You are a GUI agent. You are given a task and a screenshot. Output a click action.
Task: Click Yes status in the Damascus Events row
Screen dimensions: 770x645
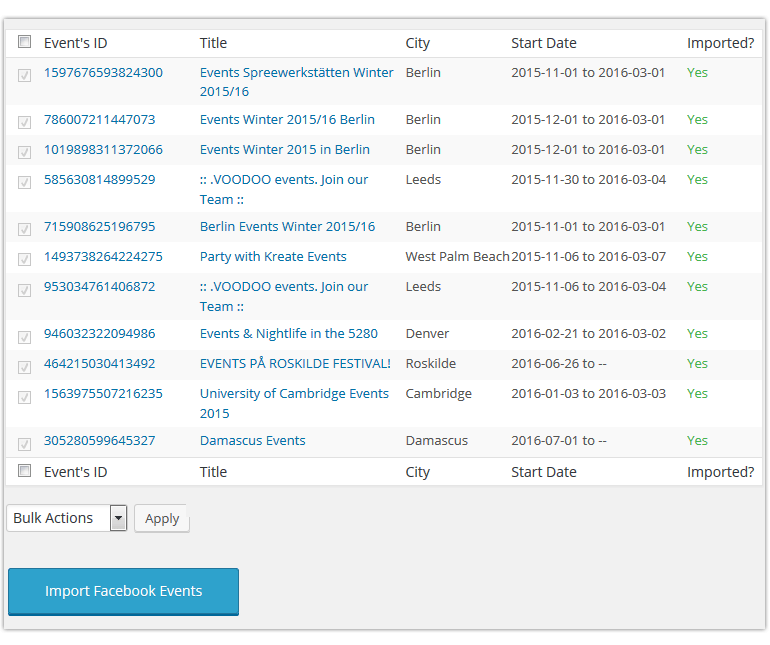697,441
